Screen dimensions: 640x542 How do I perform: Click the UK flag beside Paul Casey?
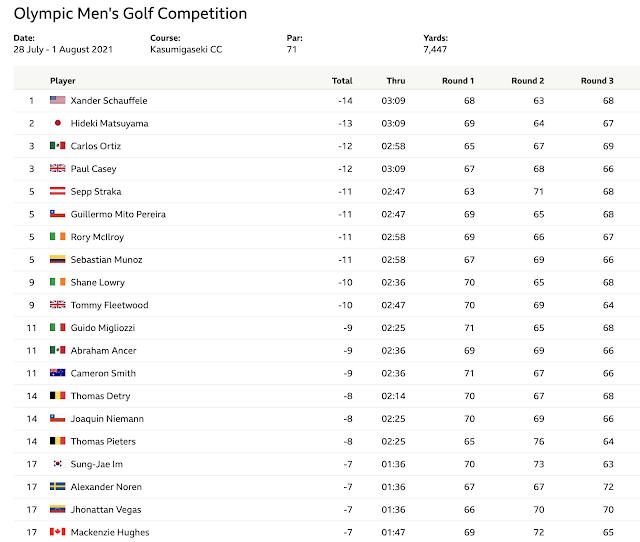(57, 169)
